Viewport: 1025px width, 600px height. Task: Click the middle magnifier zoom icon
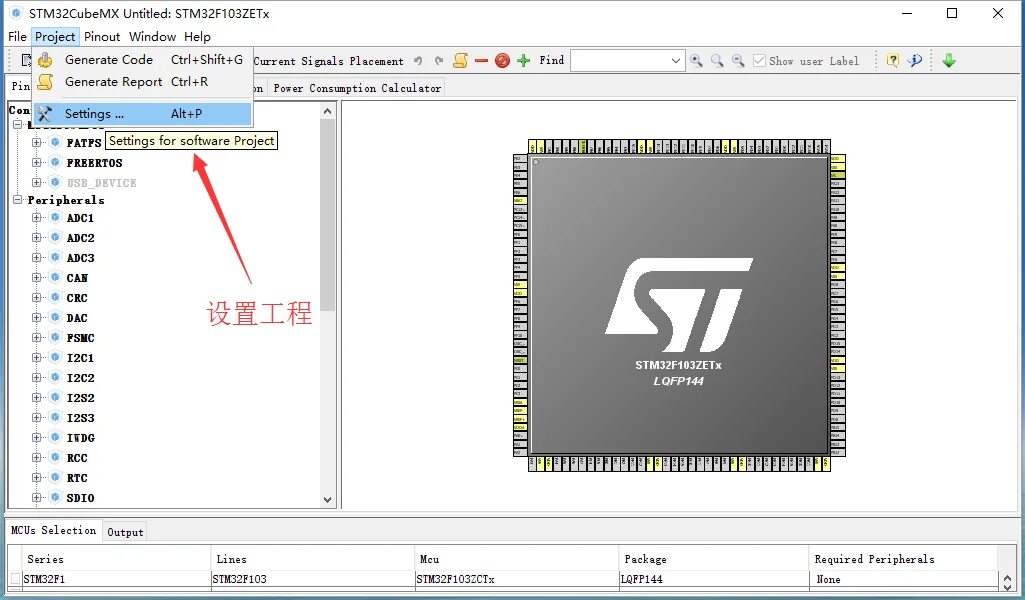coord(718,61)
